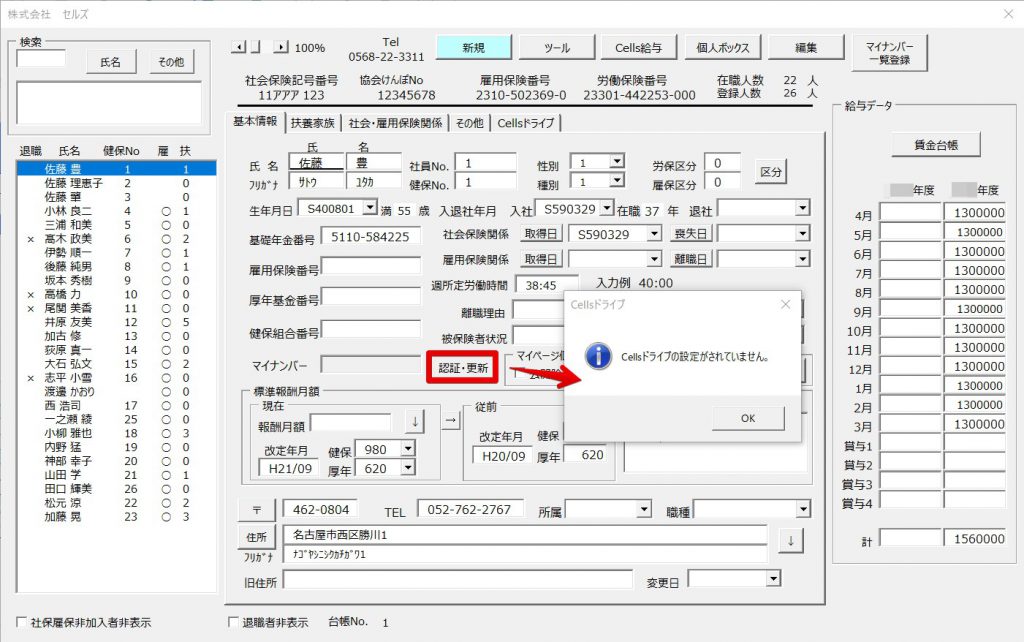Click the previous-record left arrow button
This screenshot has height=642, width=1024.
(238, 47)
